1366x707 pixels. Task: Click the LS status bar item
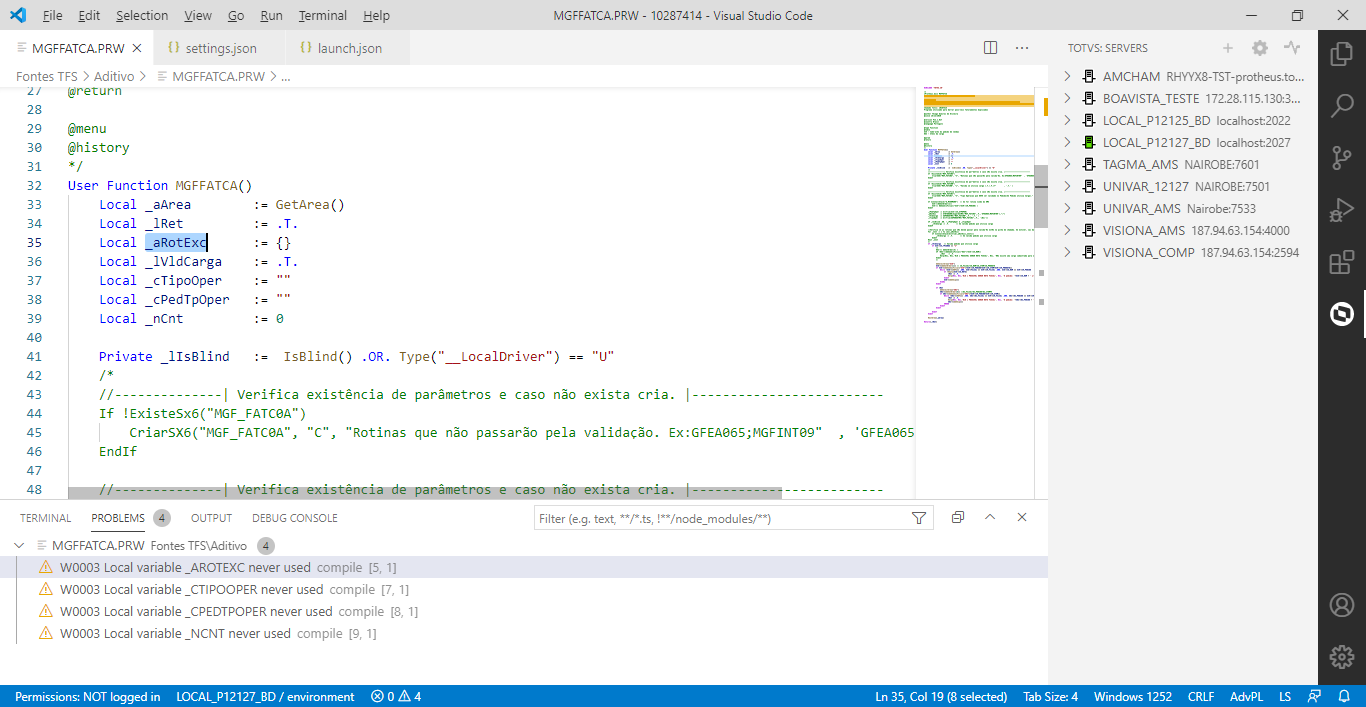coord(1285,697)
